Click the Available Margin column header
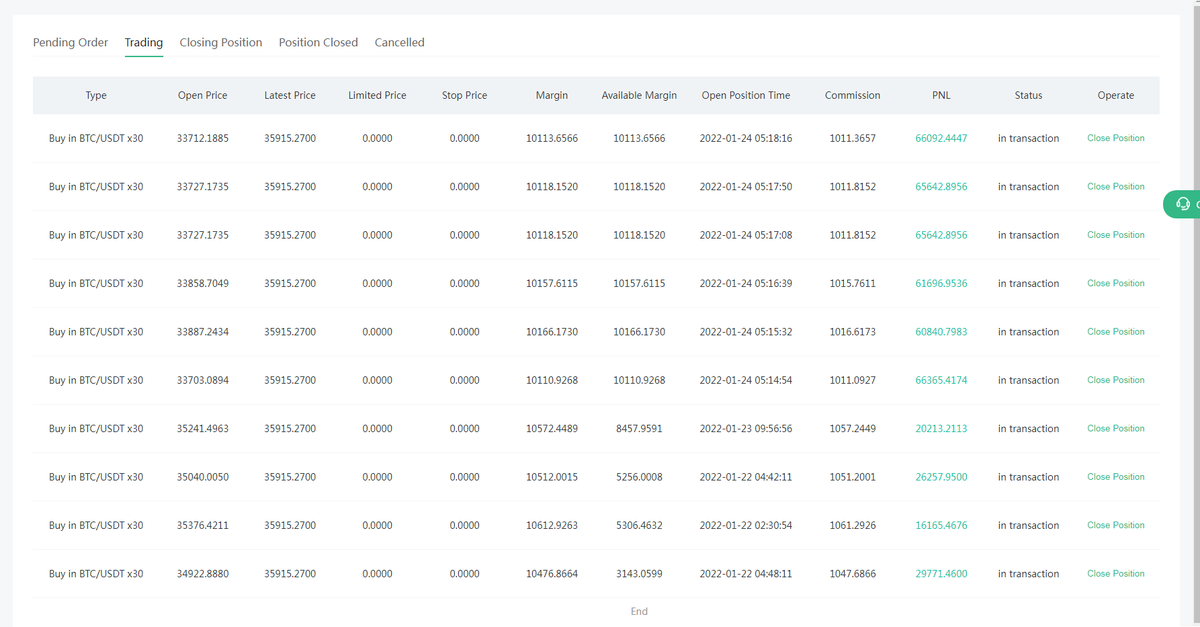This screenshot has height=627, width=1200. [x=639, y=95]
